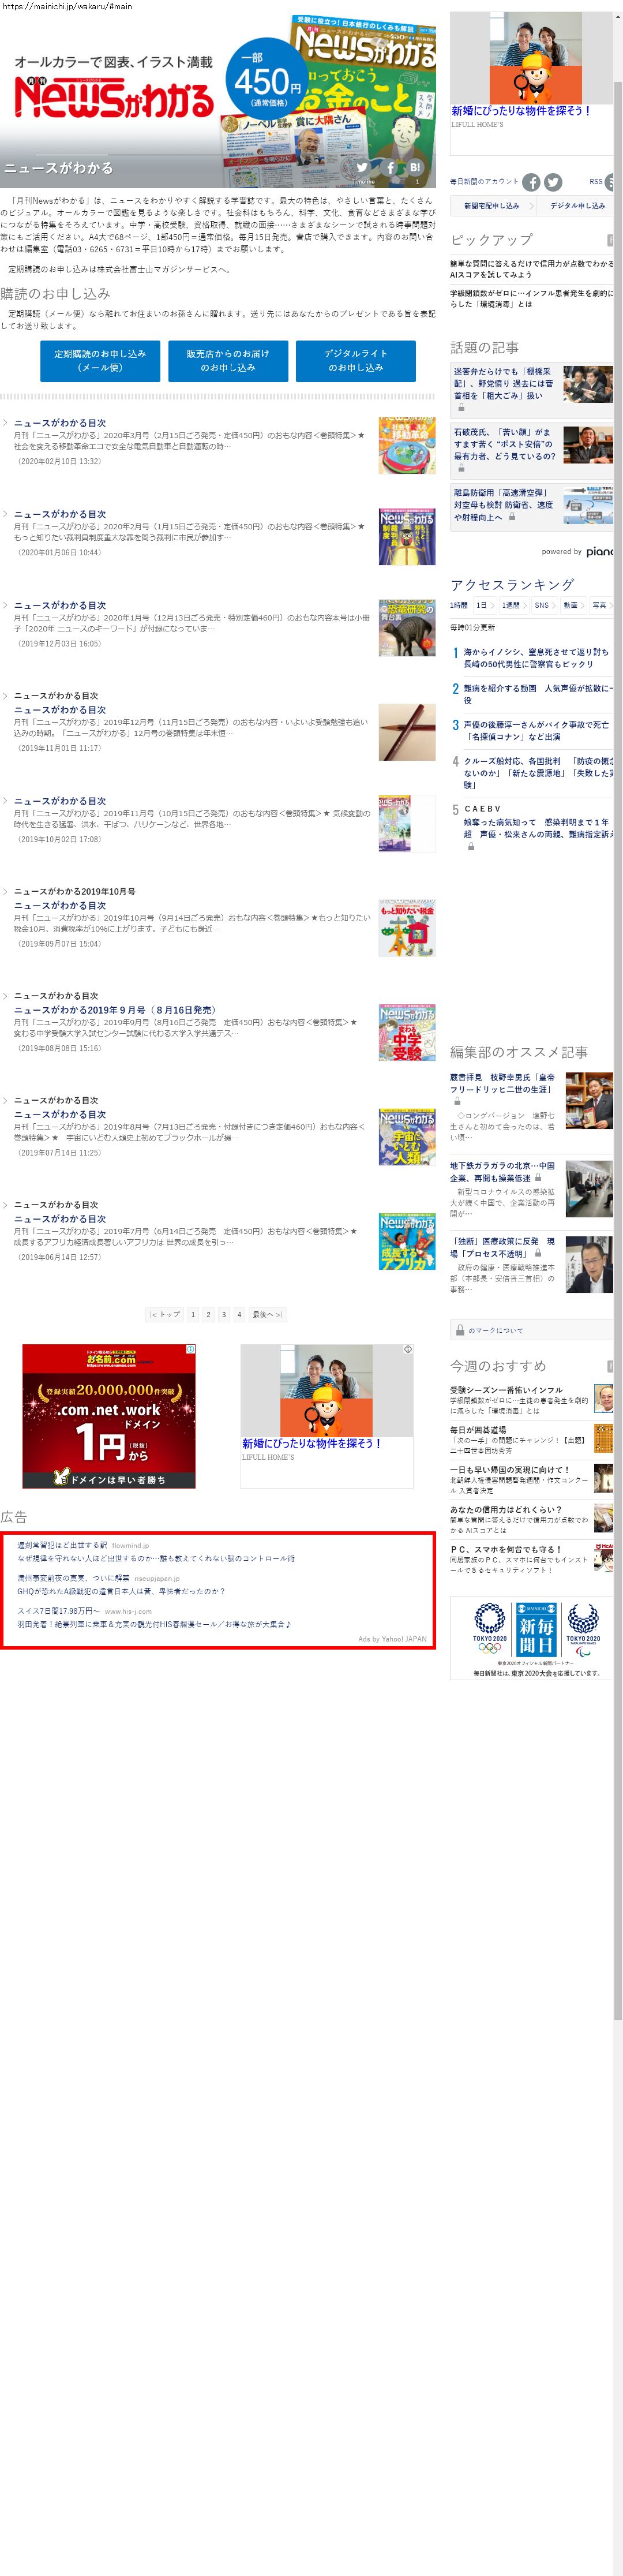Open editor pick 「独断」医療政策に反発
The height and width of the screenshot is (2576, 623).
click(x=503, y=1247)
